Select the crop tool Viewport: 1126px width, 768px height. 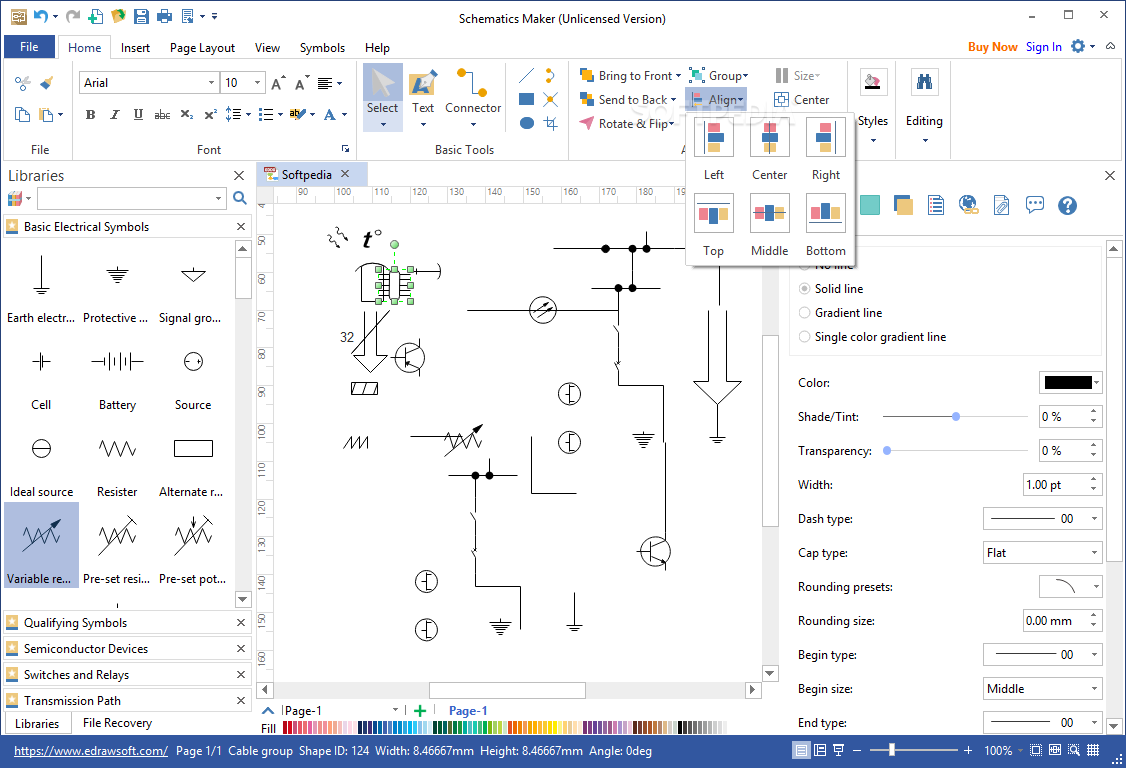551,123
